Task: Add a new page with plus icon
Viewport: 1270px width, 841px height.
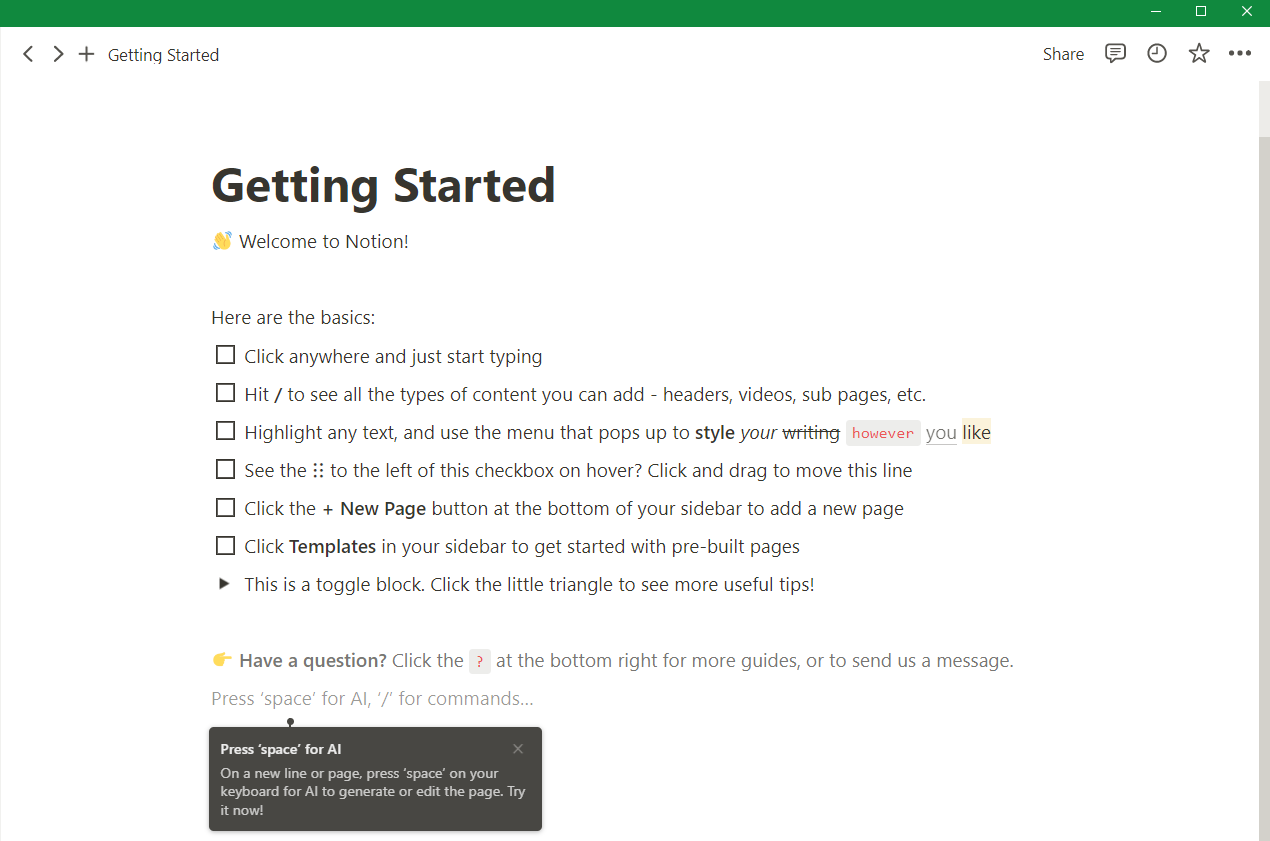Action: pyautogui.click(x=87, y=54)
